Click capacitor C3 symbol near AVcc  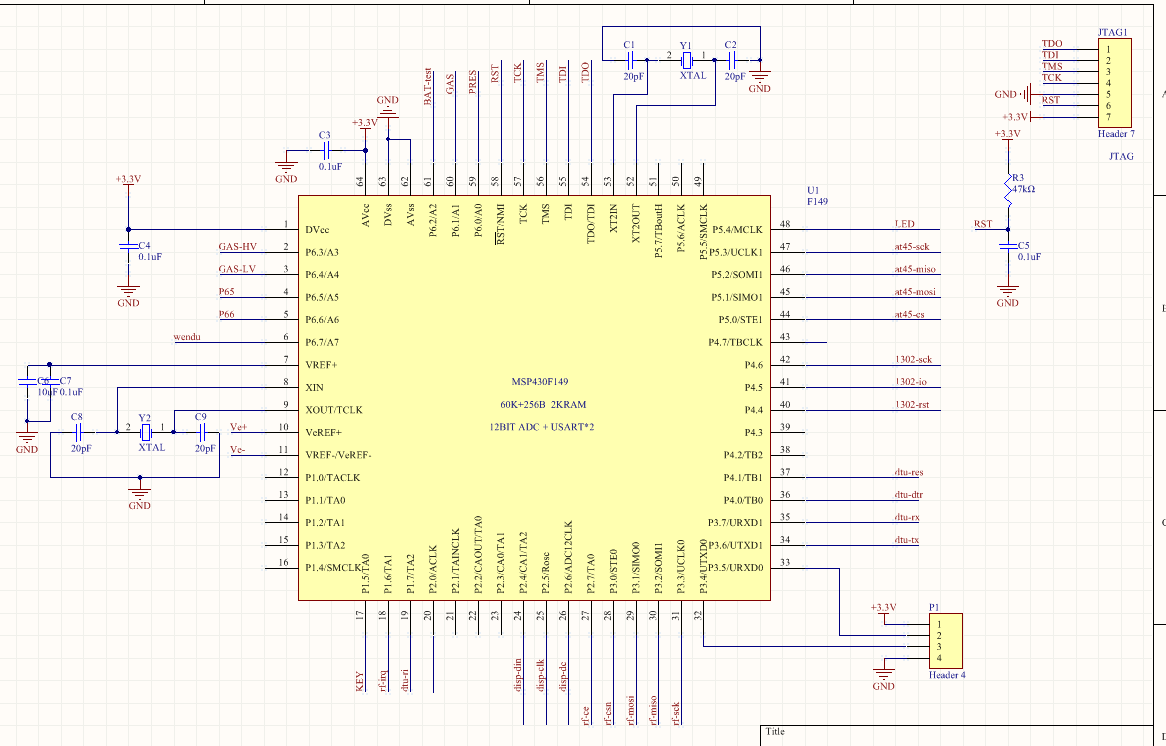click(326, 151)
